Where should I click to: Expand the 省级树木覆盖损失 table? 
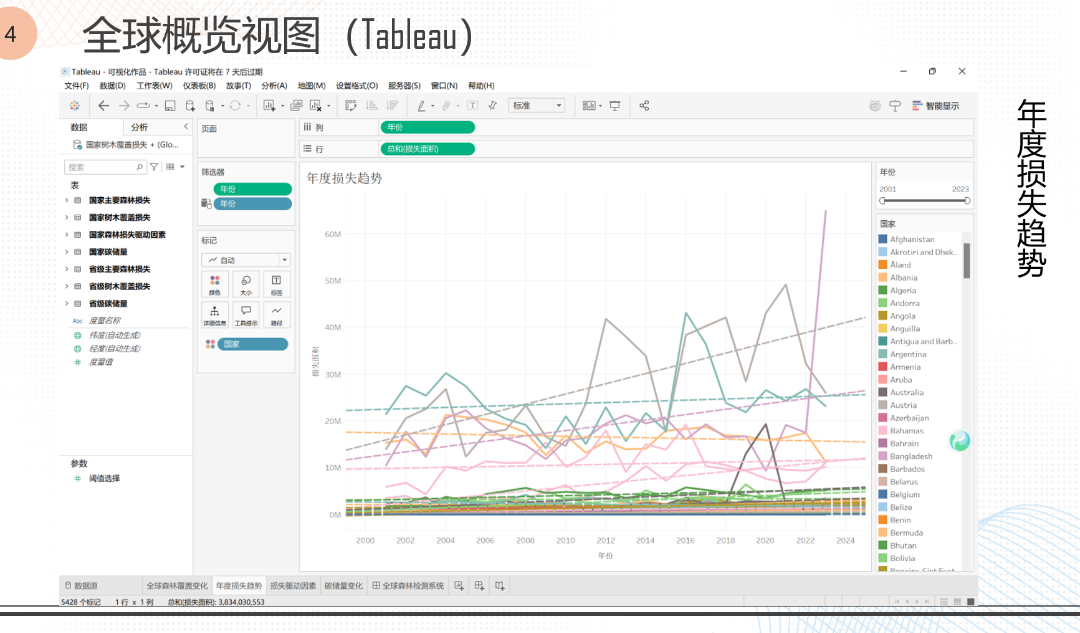pos(67,287)
